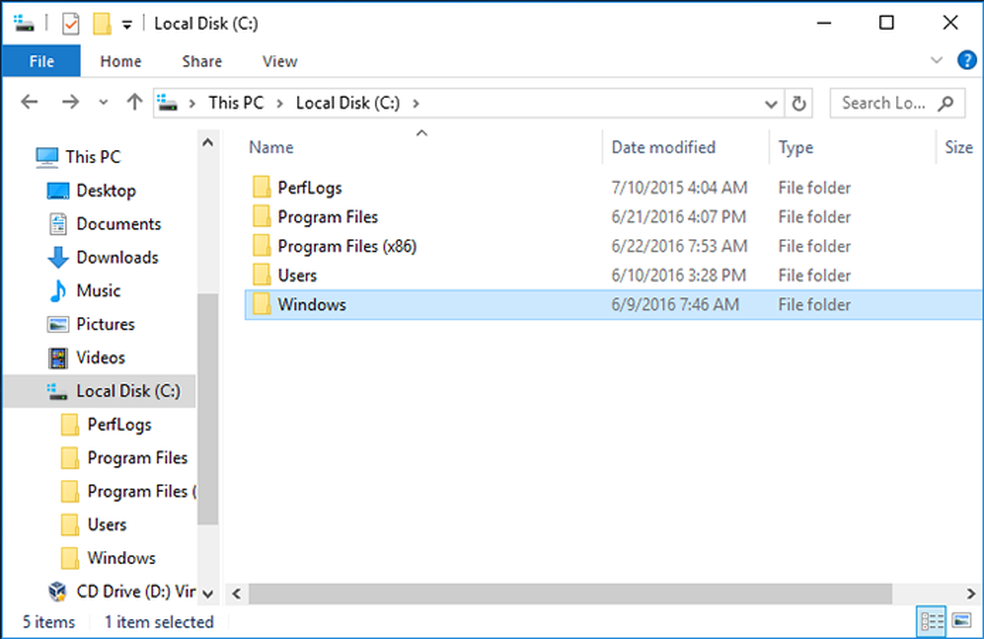Image resolution: width=984 pixels, height=639 pixels.
Task: Refresh the current folder view
Action: point(798,103)
